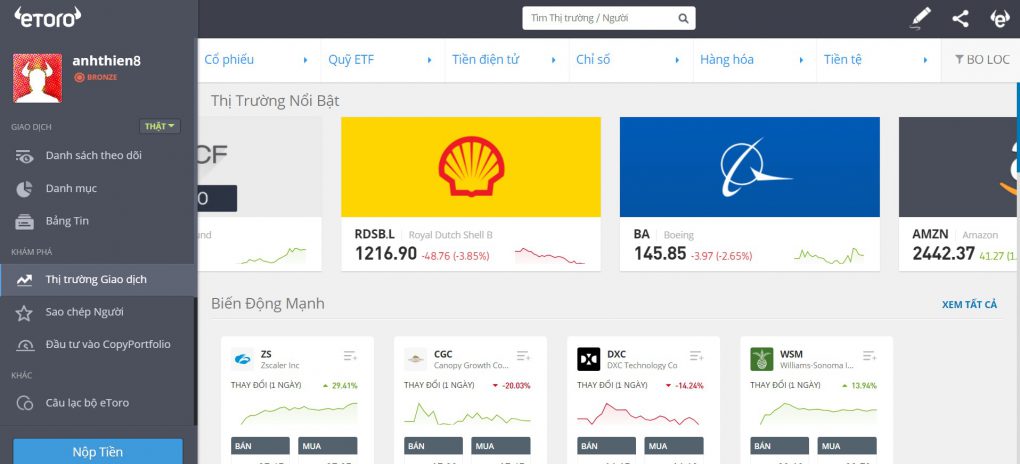Click the filter funnel icon BO LOC
The width and height of the screenshot is (1020, 464).
click(x=959, y=60)
